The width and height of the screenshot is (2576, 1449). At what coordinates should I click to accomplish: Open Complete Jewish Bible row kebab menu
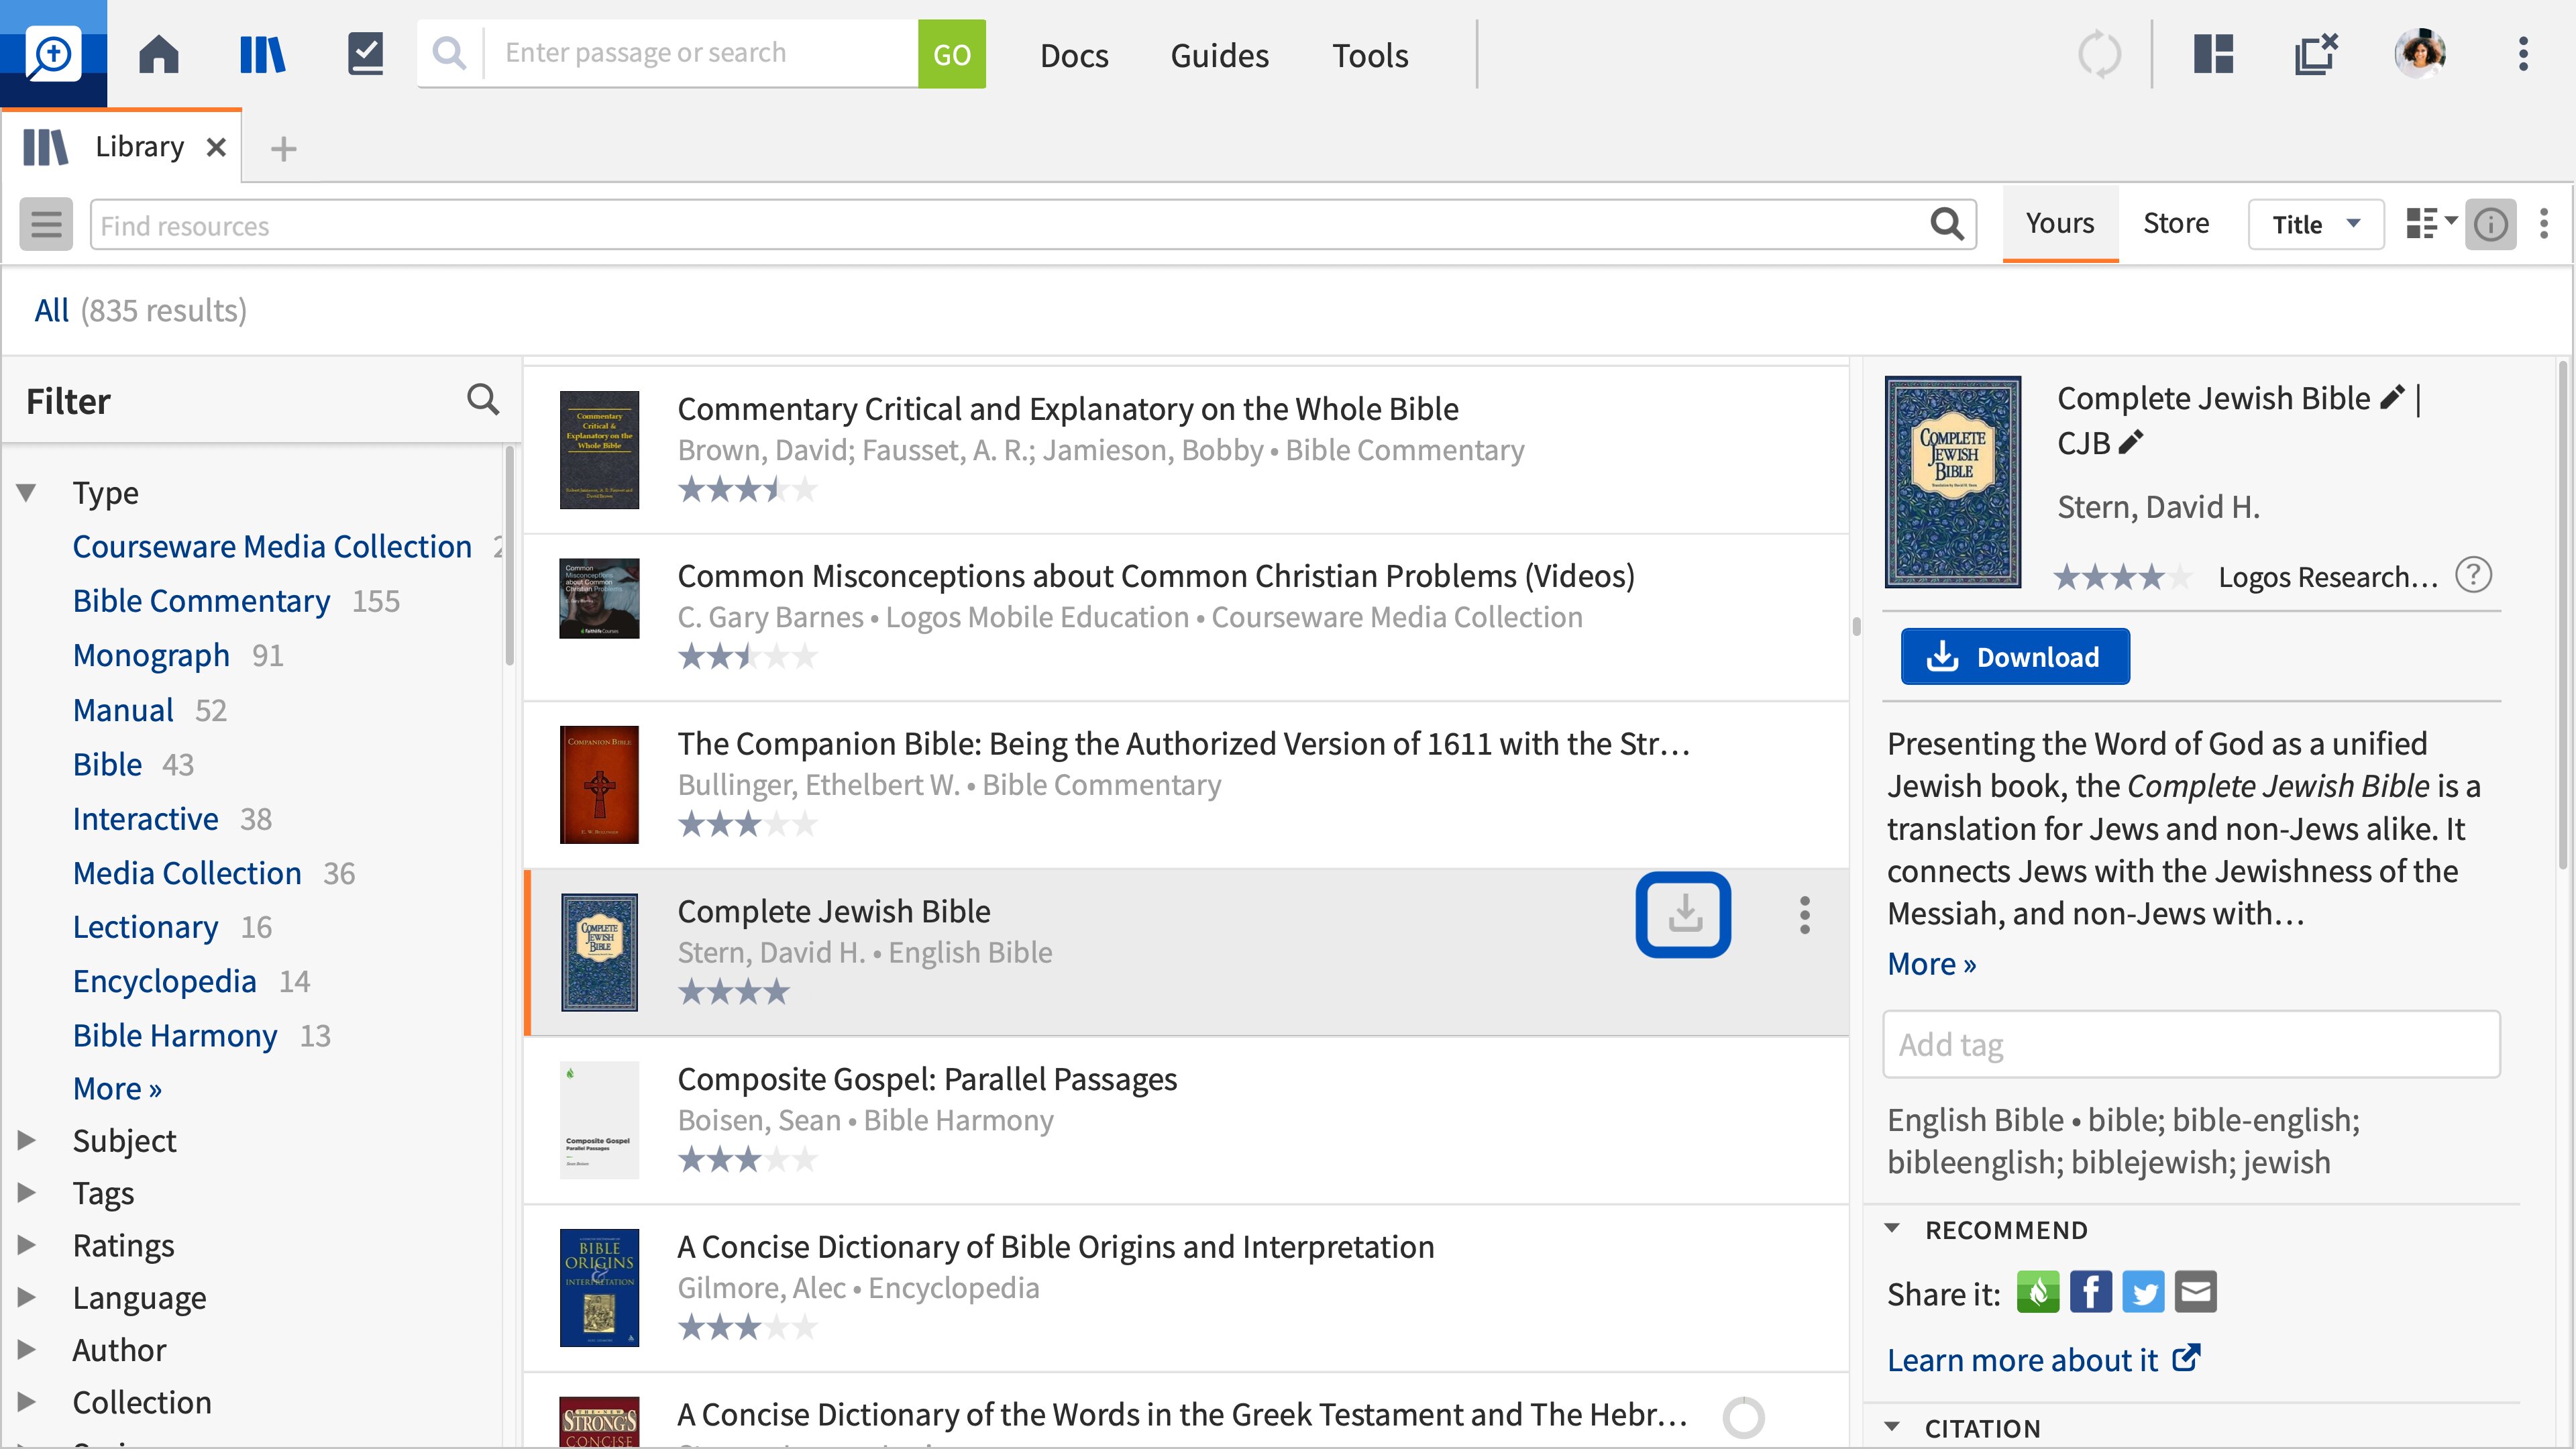[x=1804, y=914]
